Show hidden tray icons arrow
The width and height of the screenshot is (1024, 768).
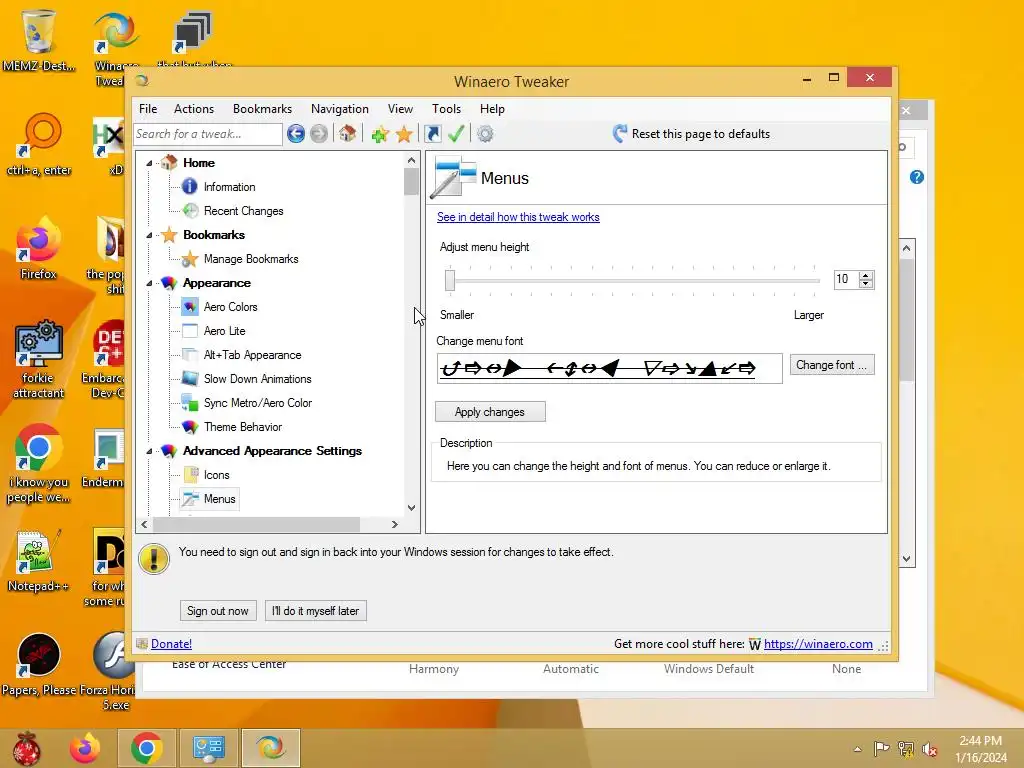pyautogui.click(x=857, y=749)
